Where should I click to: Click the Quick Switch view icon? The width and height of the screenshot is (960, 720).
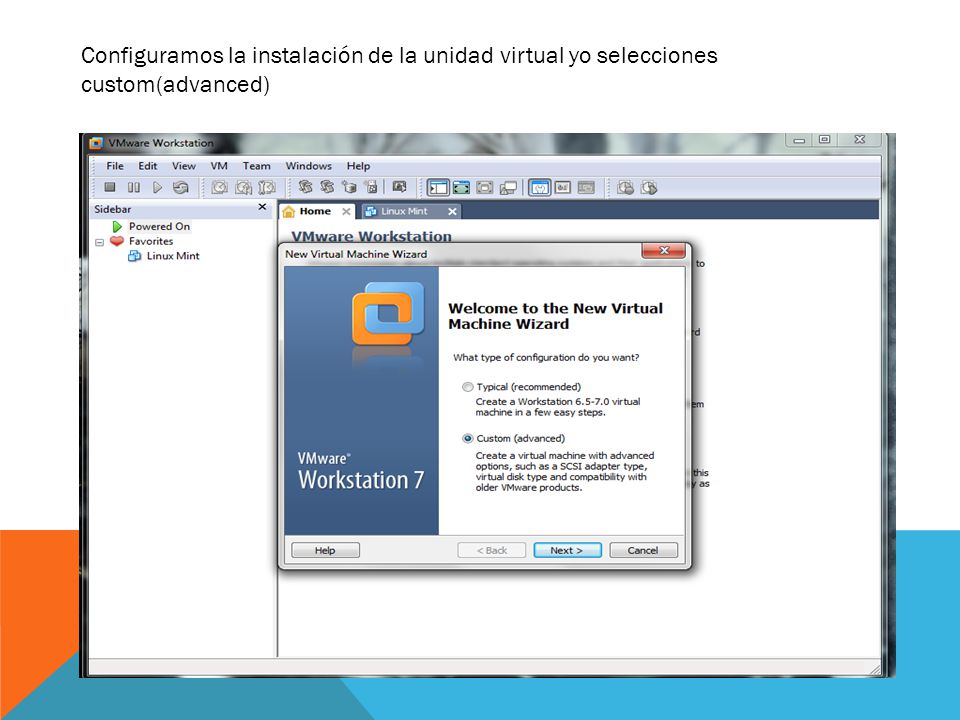click(462, 187)
